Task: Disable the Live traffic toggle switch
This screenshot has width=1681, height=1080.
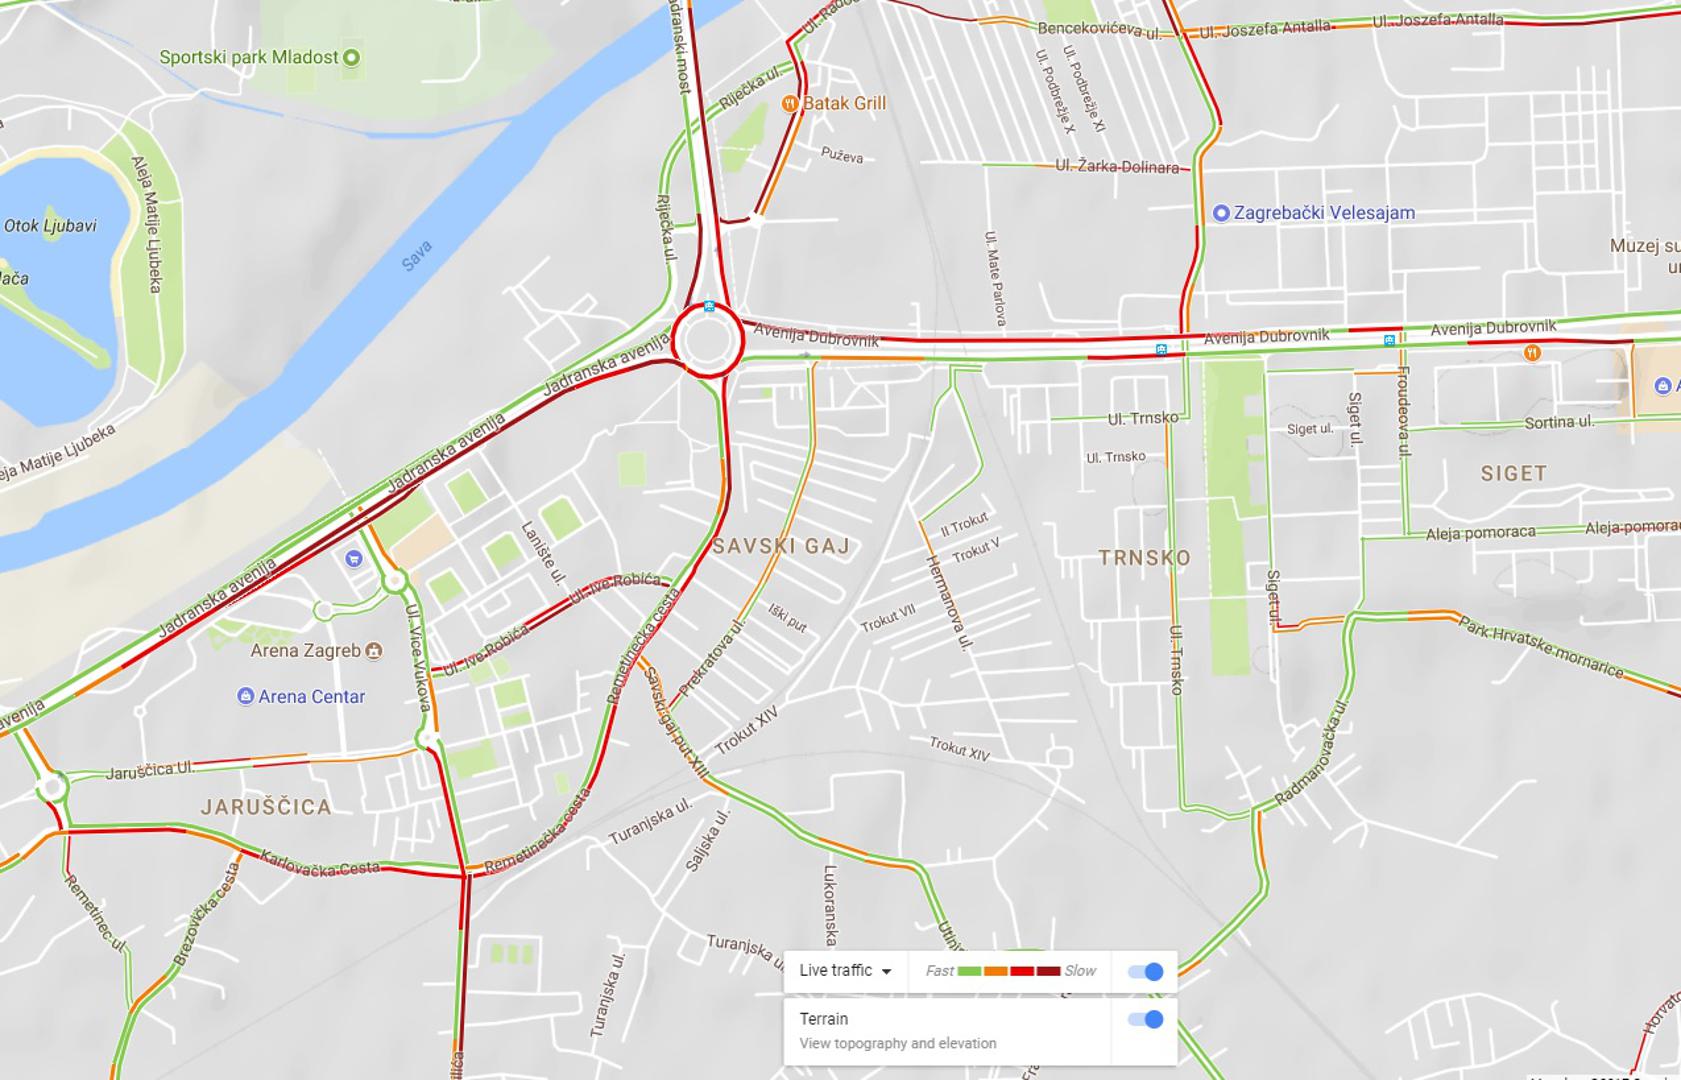Action: point(1146,971)
